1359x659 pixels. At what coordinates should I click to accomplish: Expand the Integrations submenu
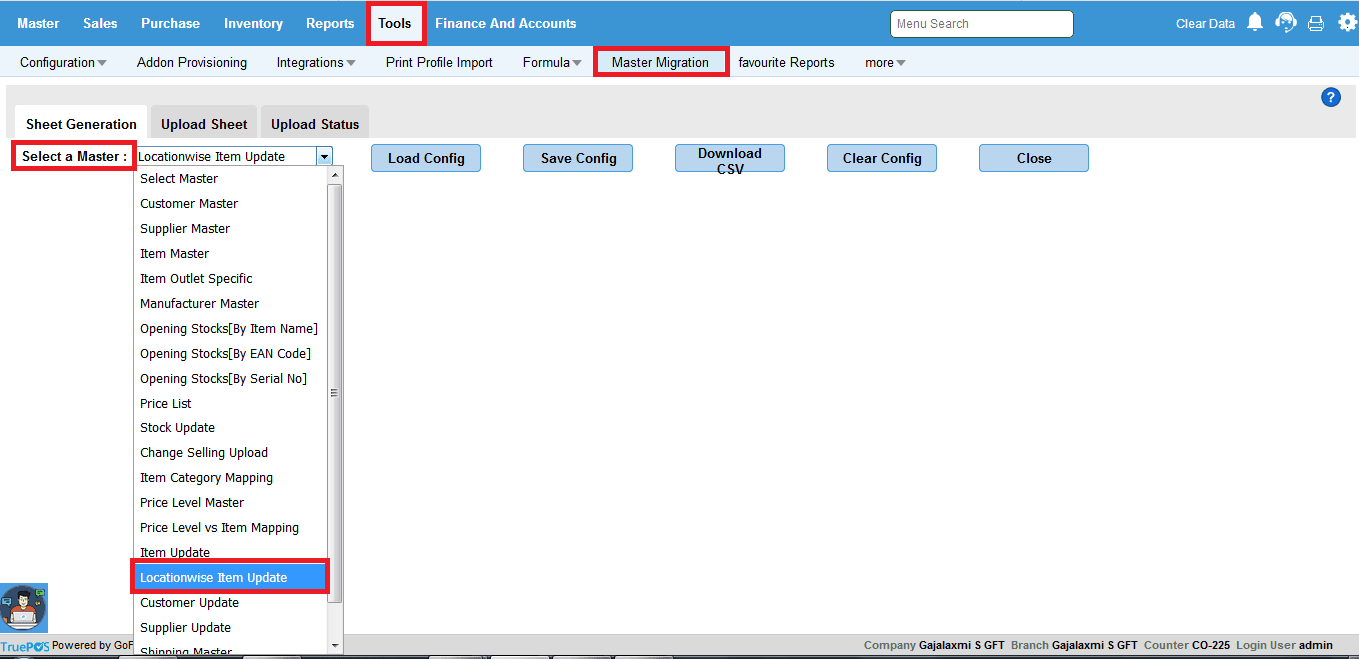pos(316,62)
